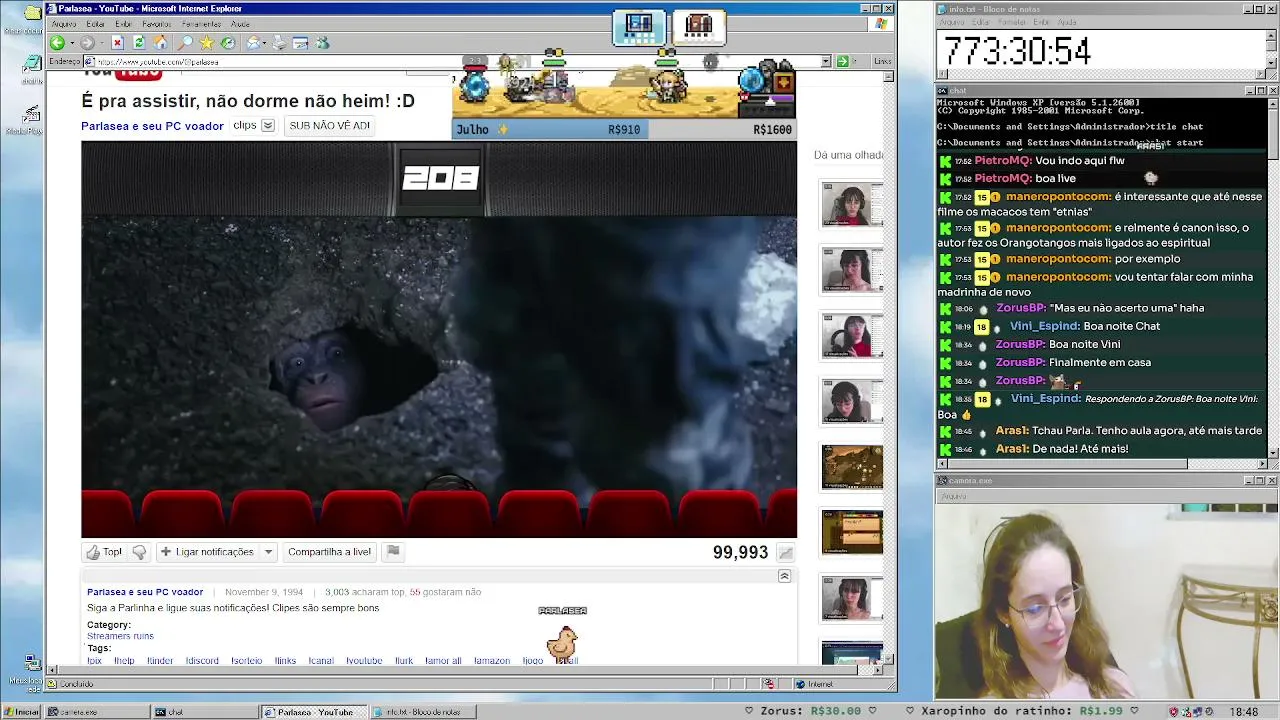Viewport: 1280px width, 720px height.
Task: Click Ligar notificações button
Action: coord(207,552)
